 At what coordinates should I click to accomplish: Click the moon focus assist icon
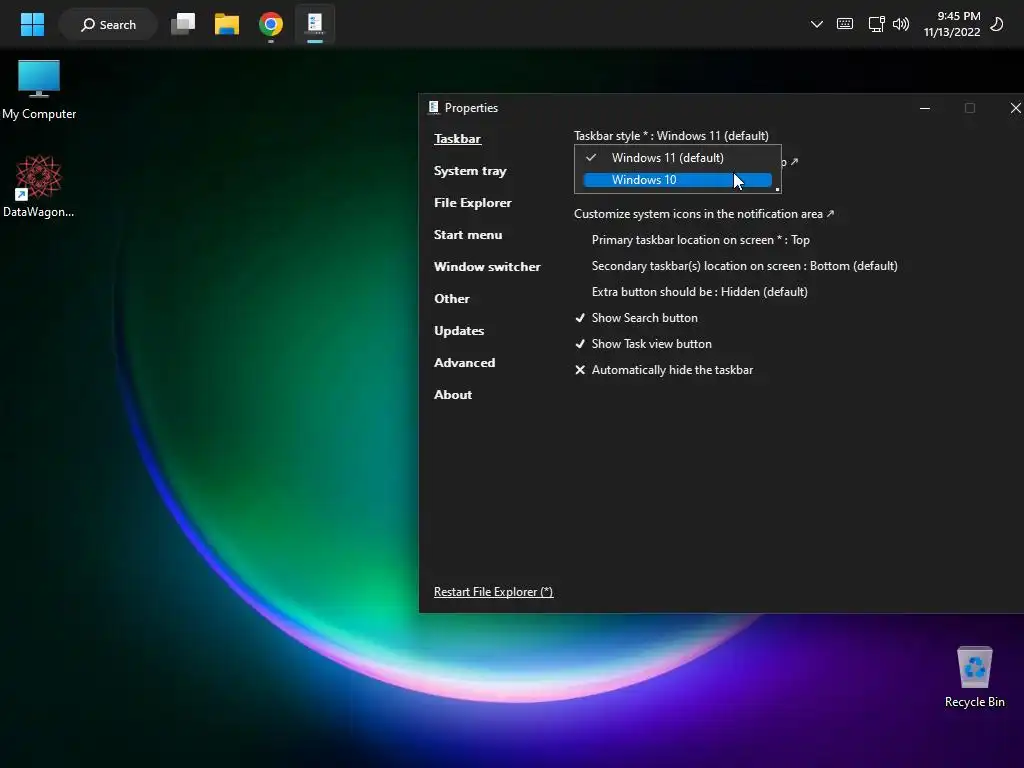(997, 25)
